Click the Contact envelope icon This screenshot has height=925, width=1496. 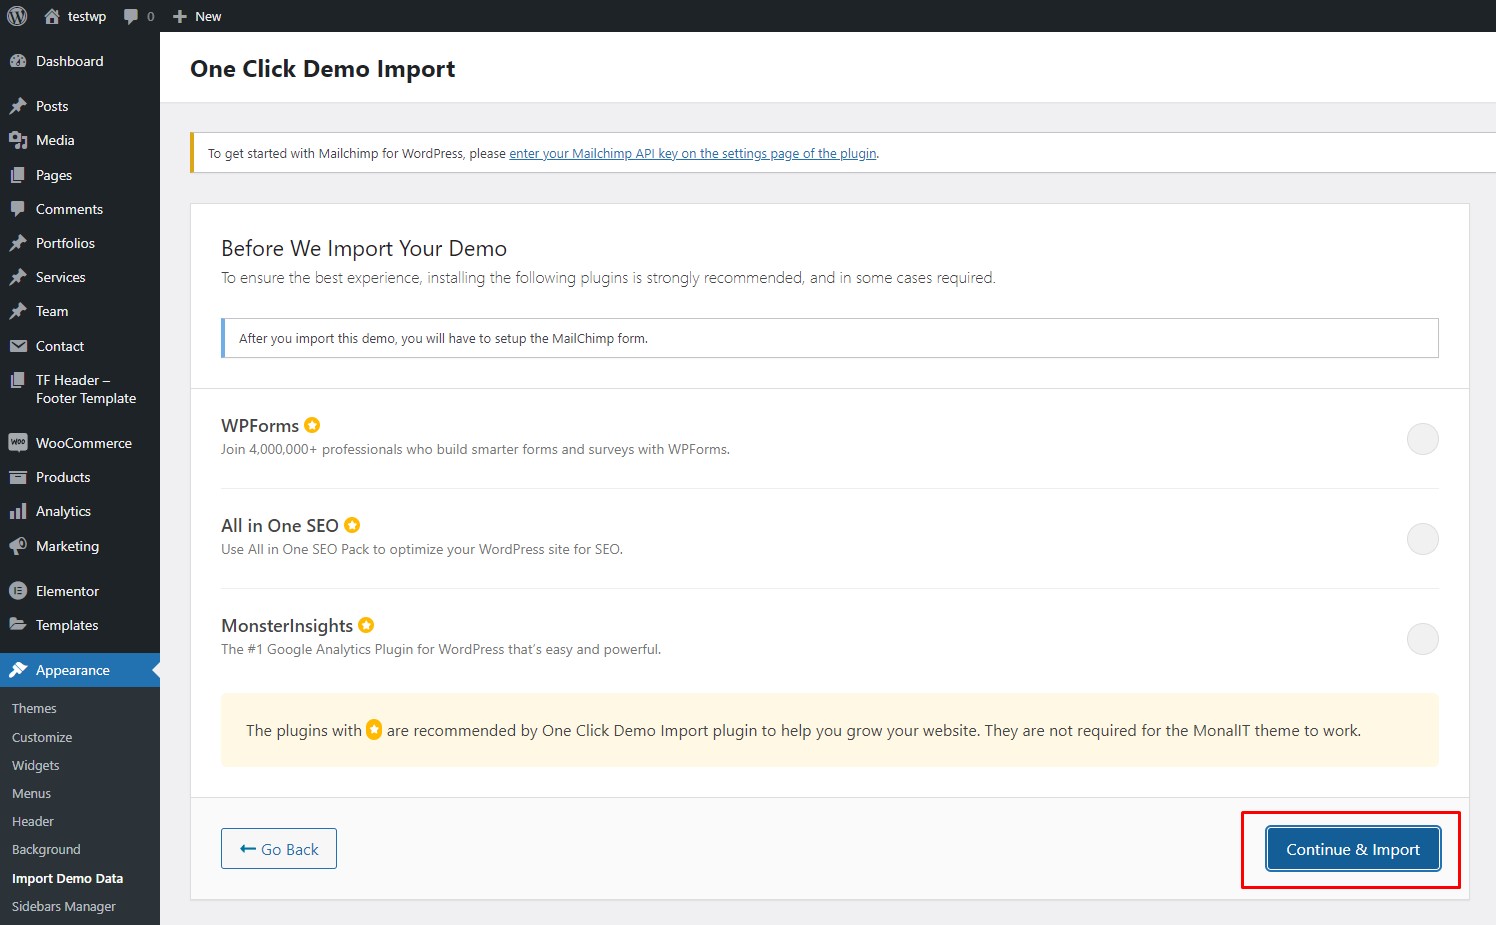click(18, 346)
